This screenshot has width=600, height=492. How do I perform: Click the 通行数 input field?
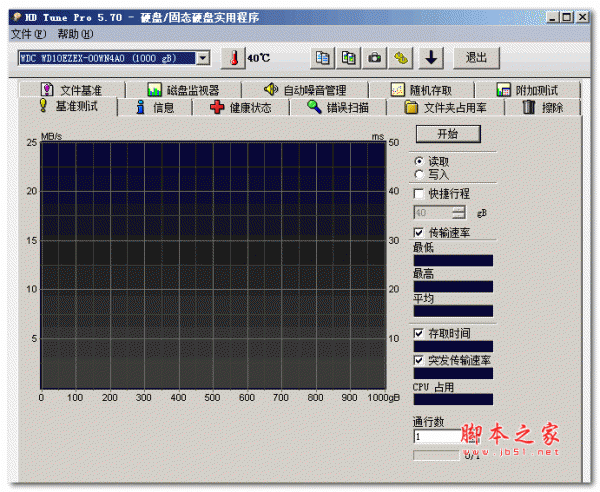[437, 436]
